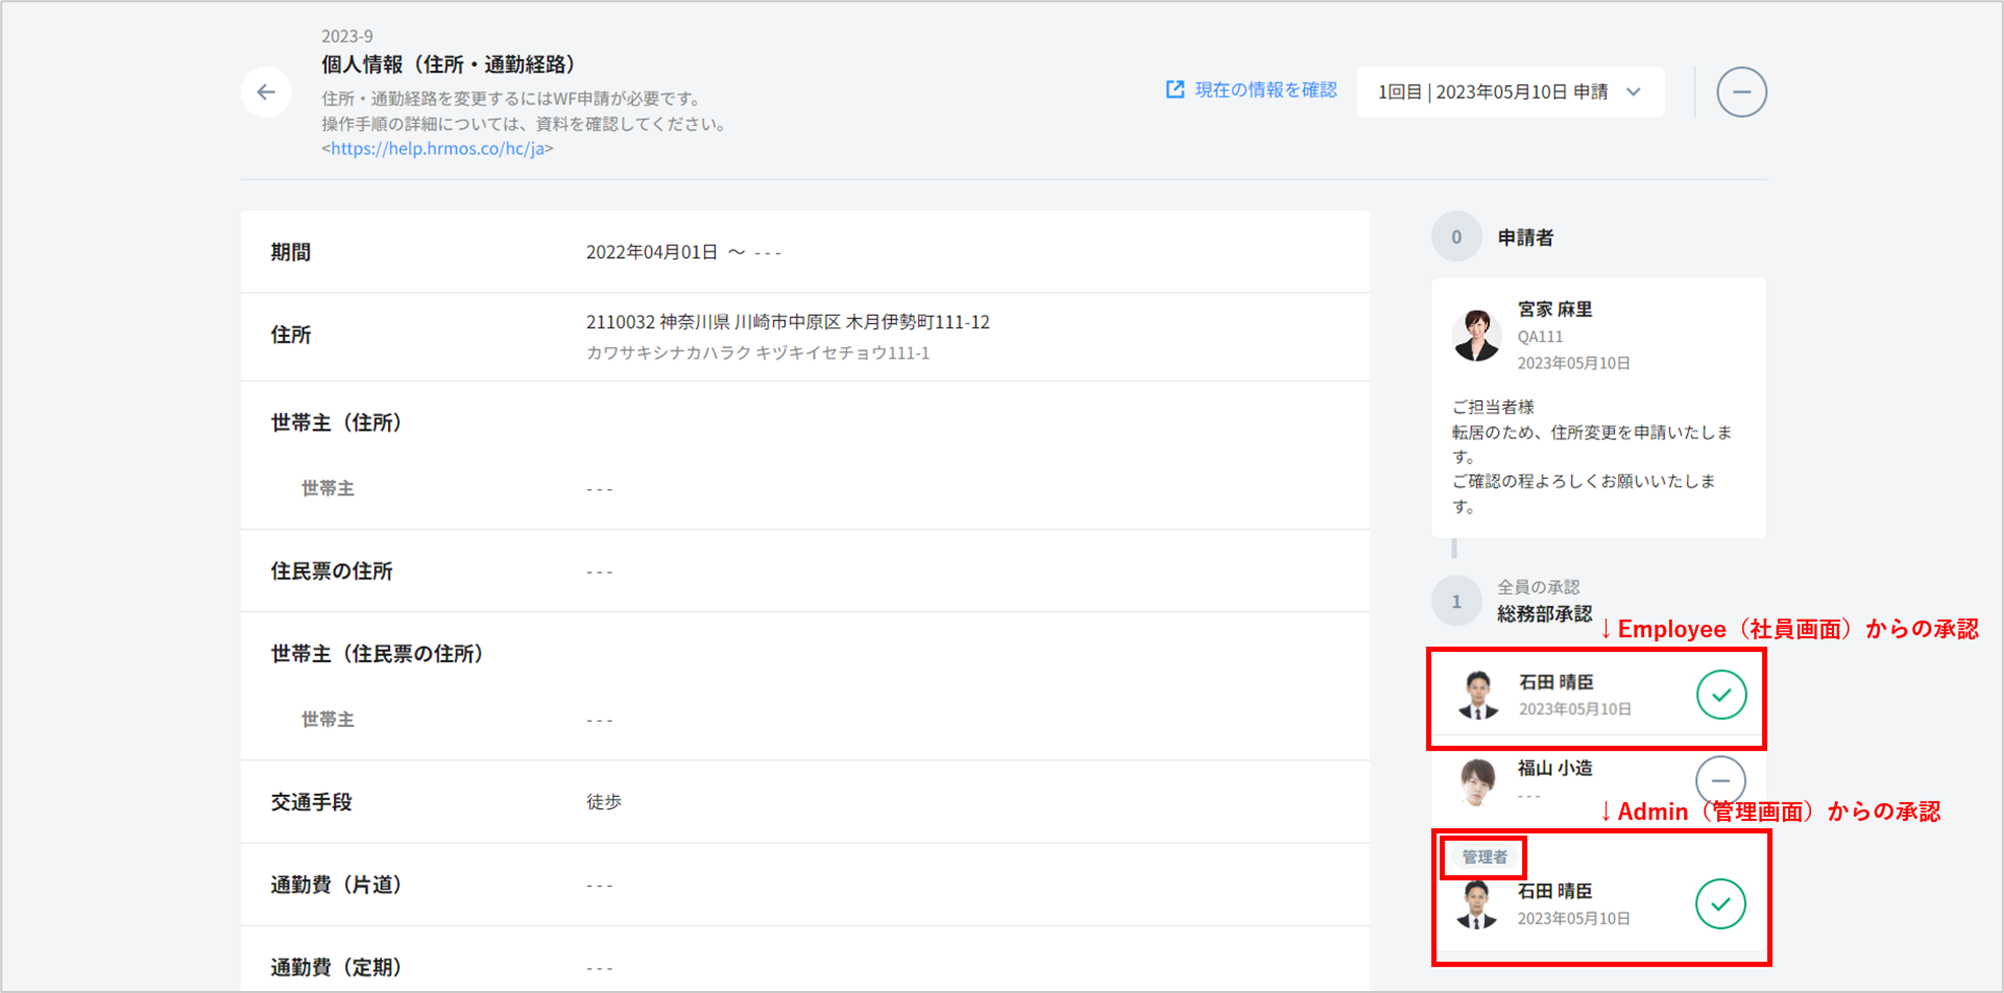Click the circular minus button at top right
The height and width of the screenshot is (993, 2004).
point(1741,92)
